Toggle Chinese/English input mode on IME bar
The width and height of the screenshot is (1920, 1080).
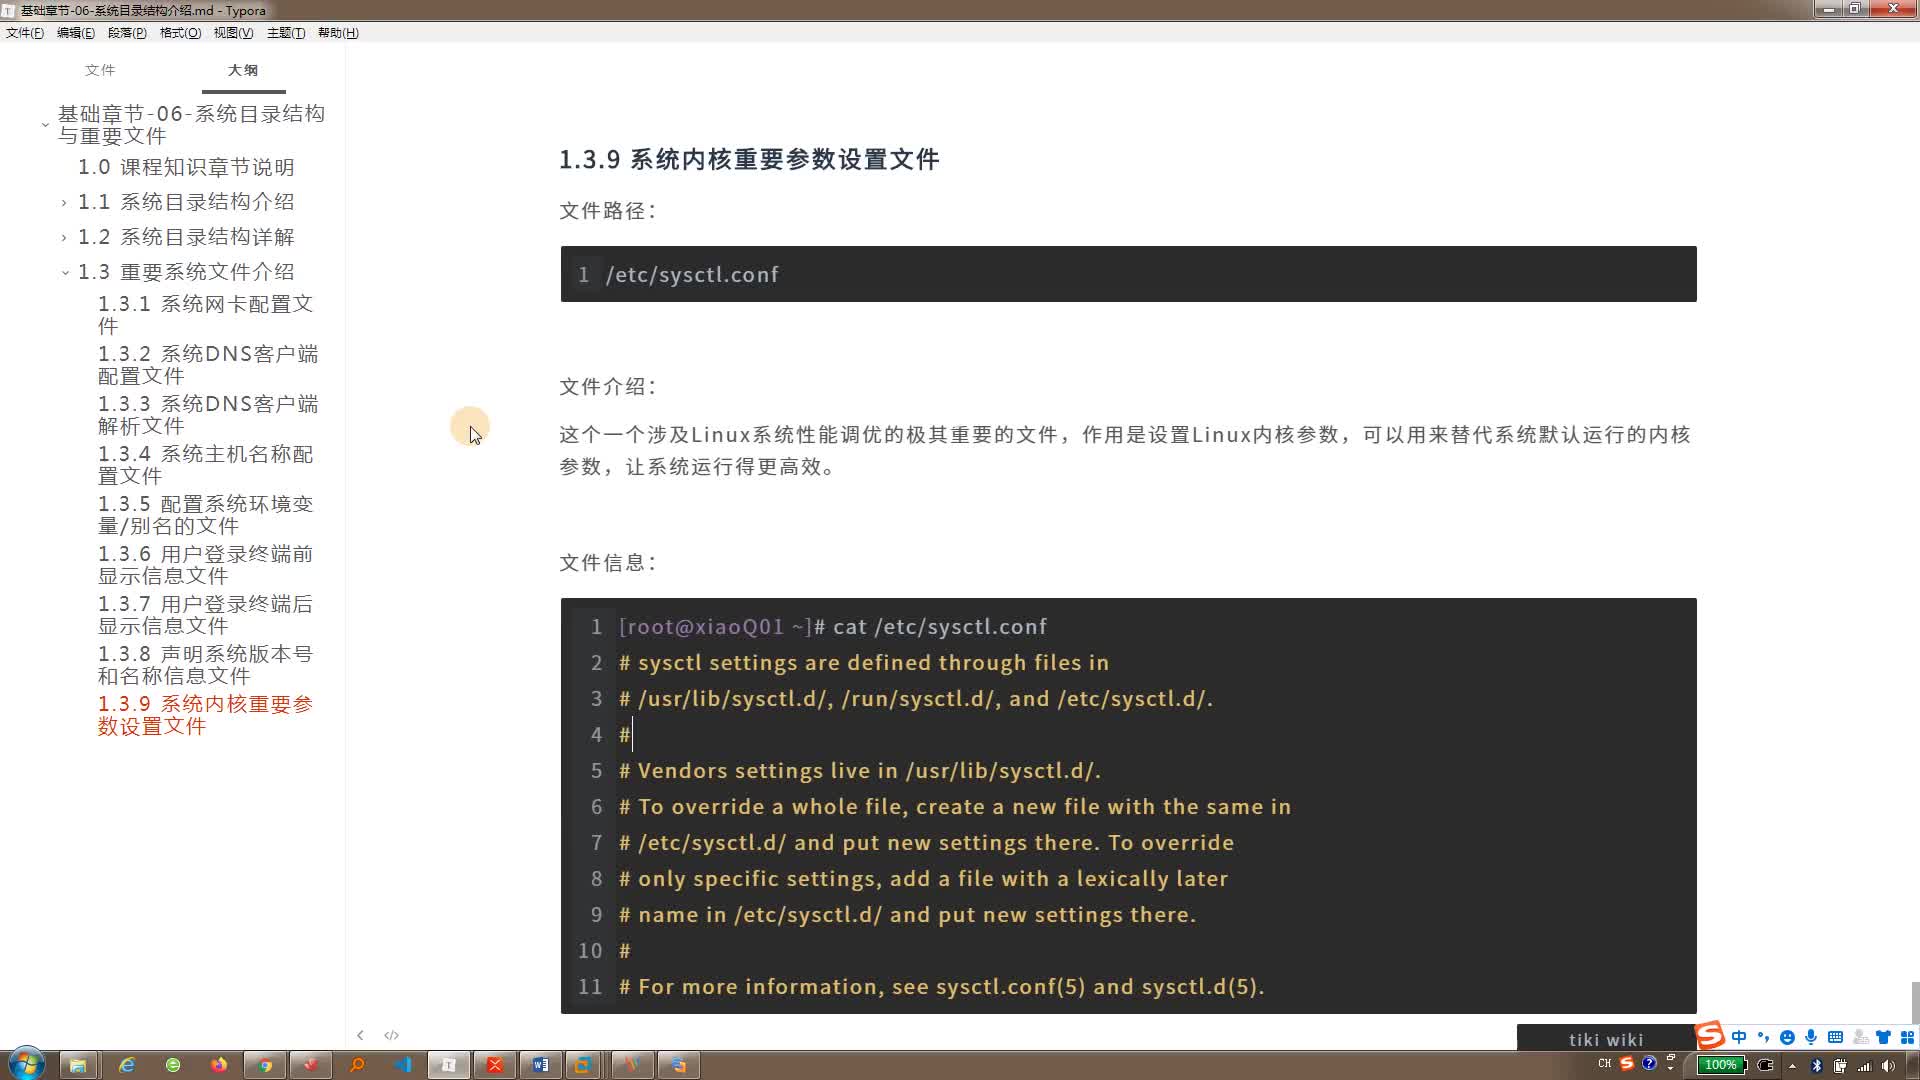point(1739,1037)
